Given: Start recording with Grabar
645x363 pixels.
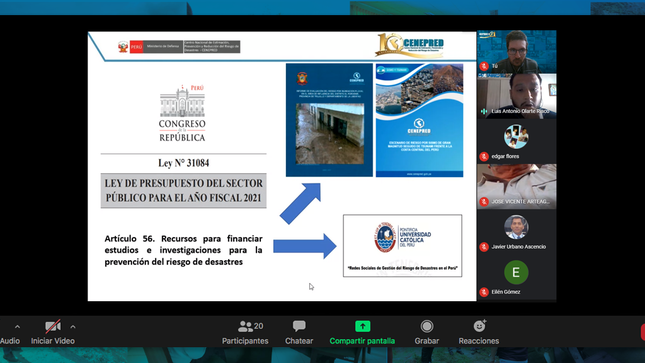Looking at the screenshot, I should (x=427, y=333).
